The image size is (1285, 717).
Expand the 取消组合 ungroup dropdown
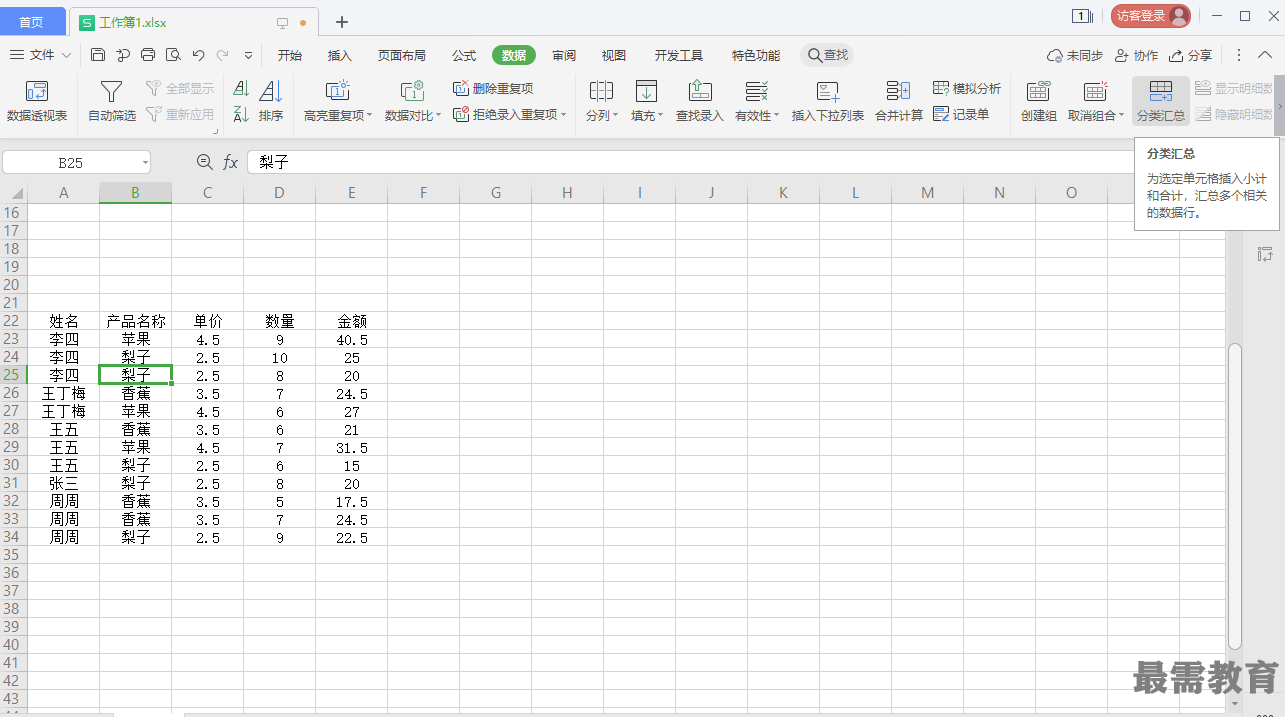coord(1121,116)
